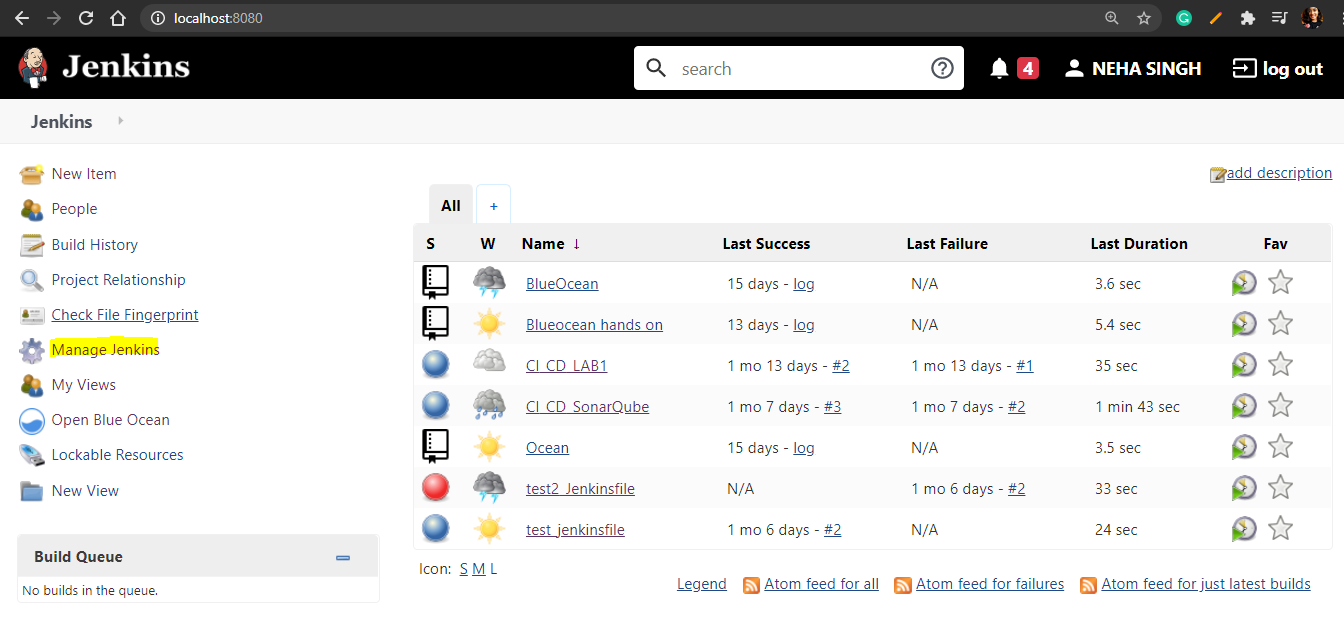
Task: Open Blue Ocean from the sidebar
Action: click(108, 419)
